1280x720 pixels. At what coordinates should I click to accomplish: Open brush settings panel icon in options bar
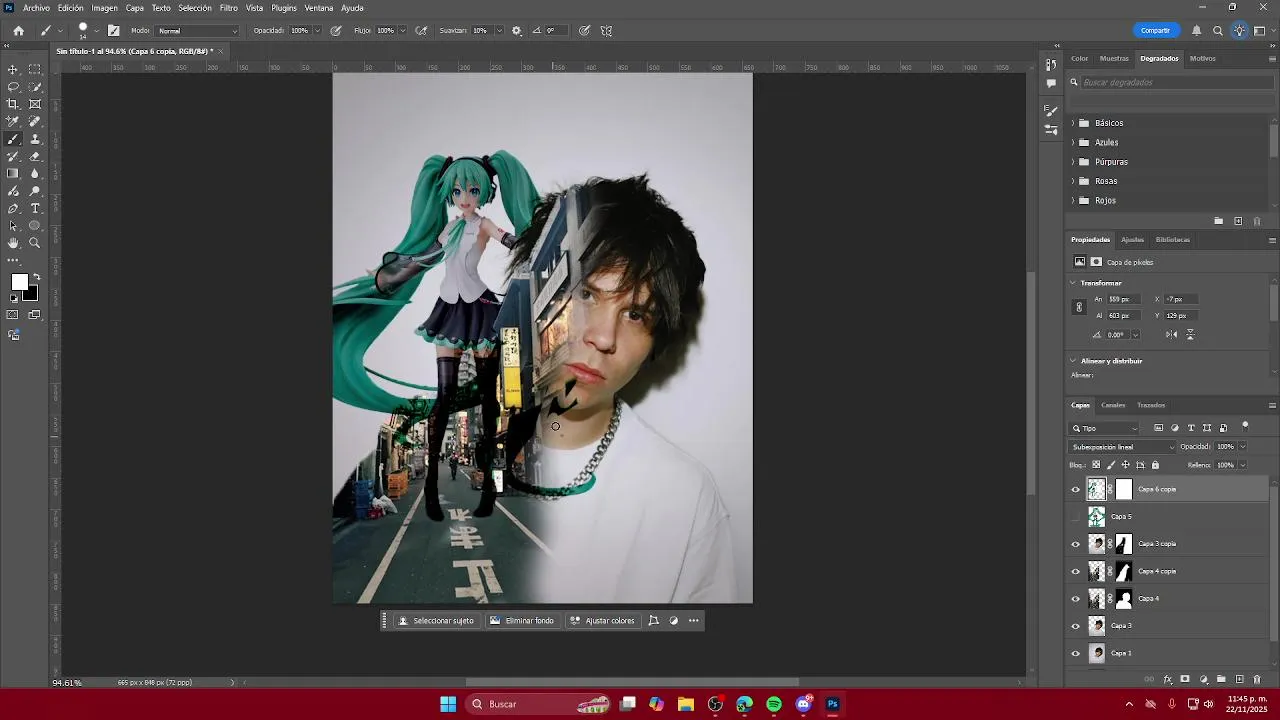coord(113,30)
